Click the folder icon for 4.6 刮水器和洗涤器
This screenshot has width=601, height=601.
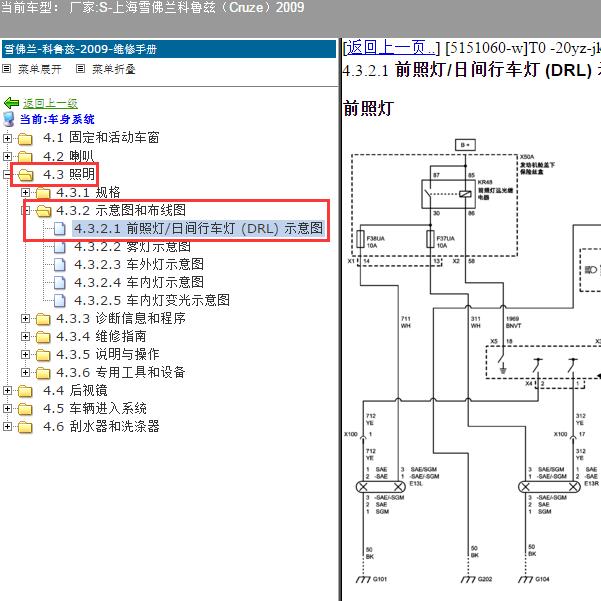25,427
